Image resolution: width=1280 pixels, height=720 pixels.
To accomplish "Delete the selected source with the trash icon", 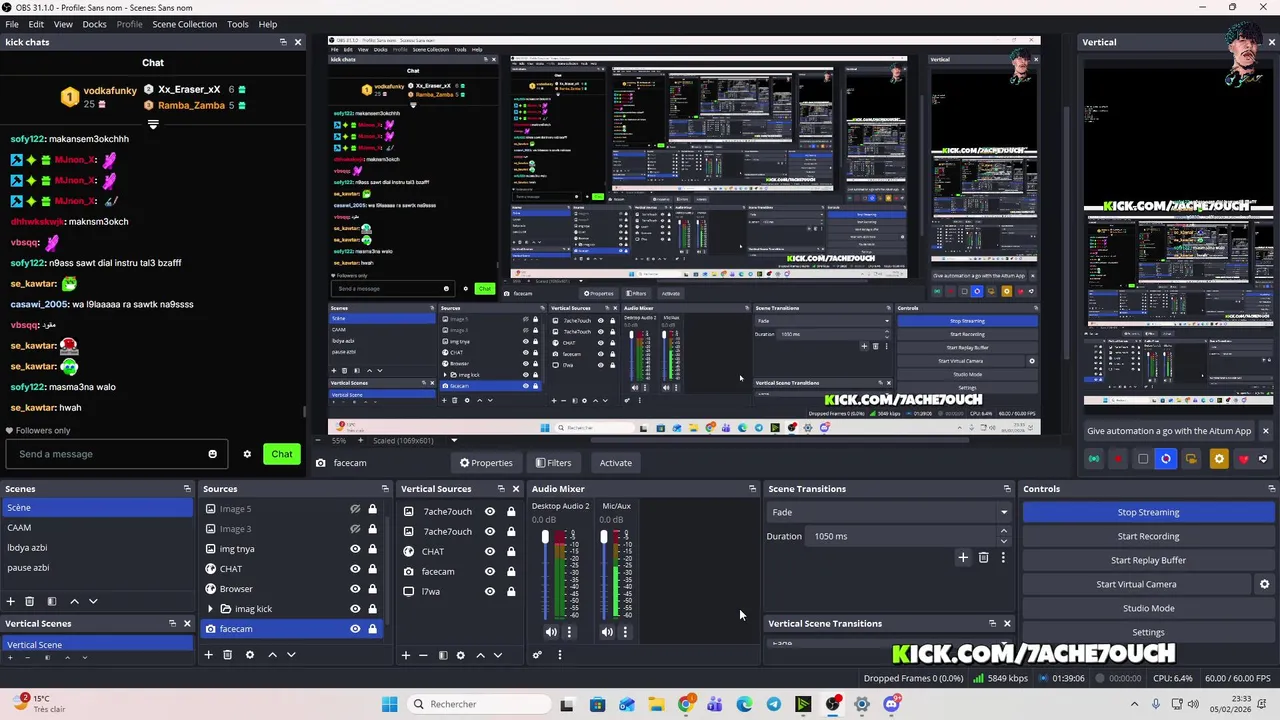I will point(227,655).
